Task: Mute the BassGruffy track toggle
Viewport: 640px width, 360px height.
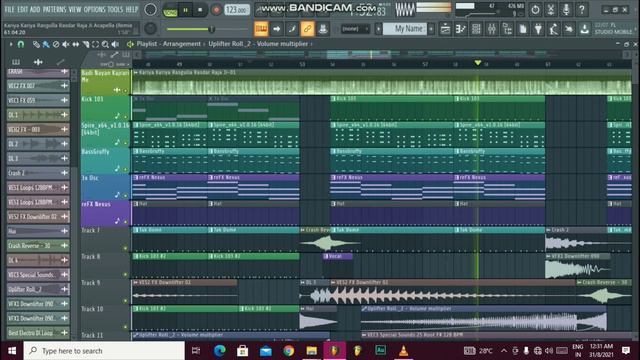Action: click(x=126, y=169)
